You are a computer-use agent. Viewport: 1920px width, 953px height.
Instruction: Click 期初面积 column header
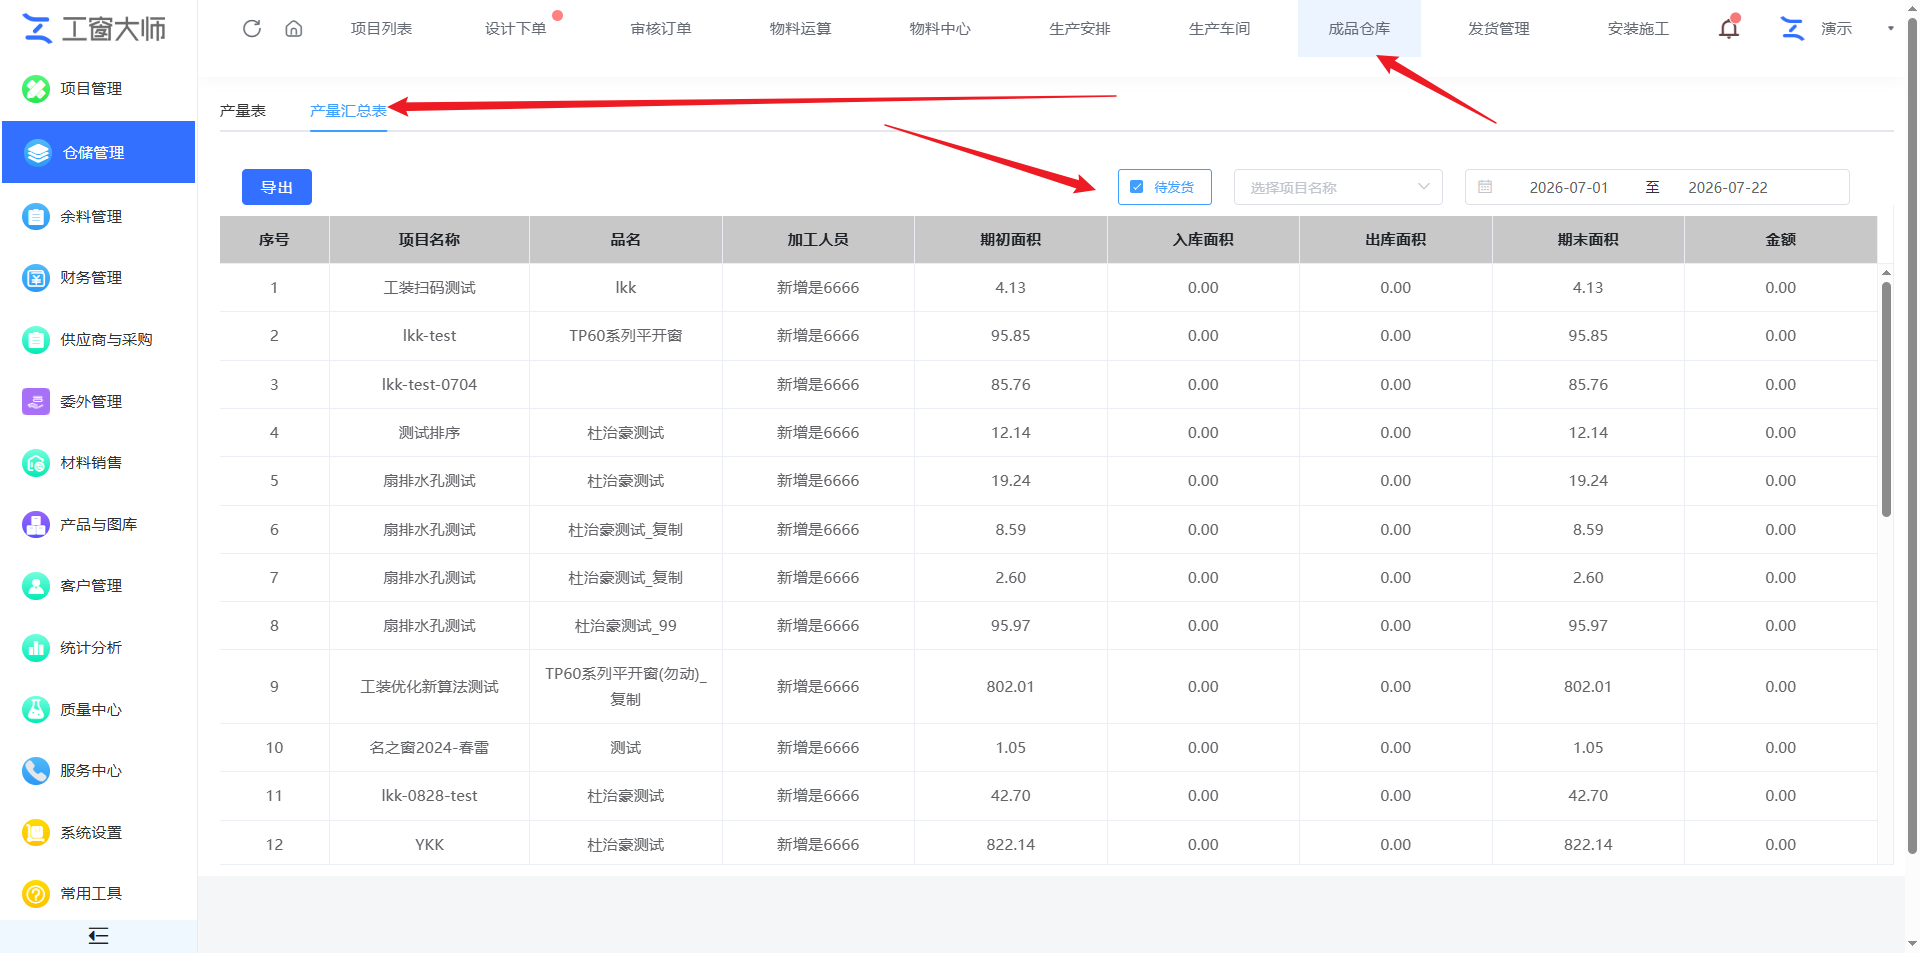1010,240
